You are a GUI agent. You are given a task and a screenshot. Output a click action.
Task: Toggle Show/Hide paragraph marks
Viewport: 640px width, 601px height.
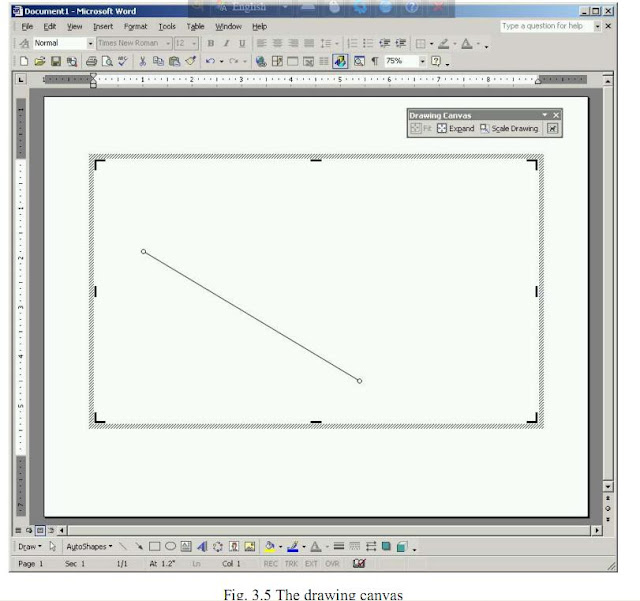tap(375, 61)
